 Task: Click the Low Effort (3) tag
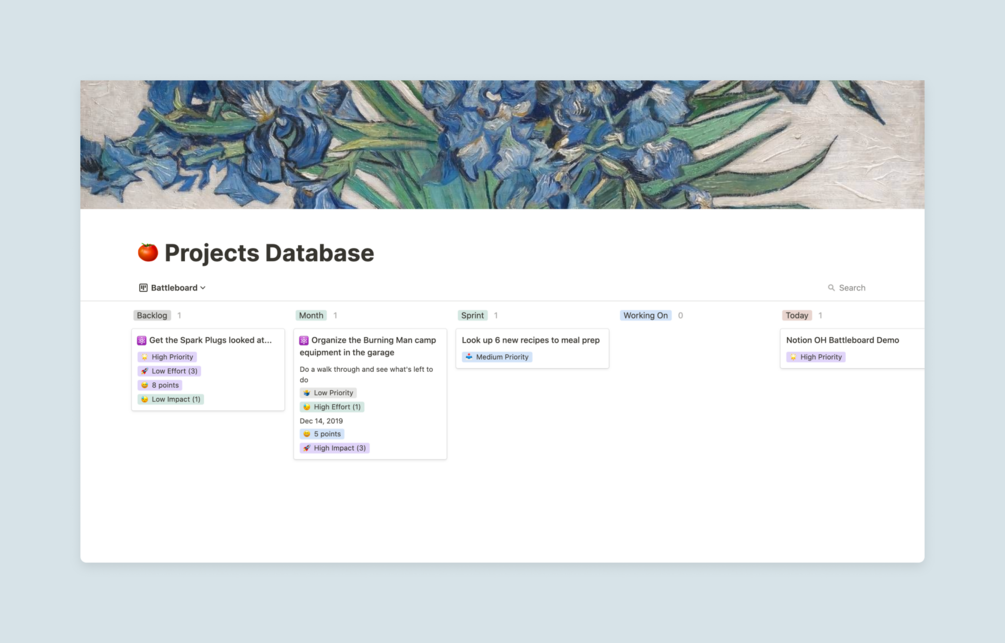point(169,371)
